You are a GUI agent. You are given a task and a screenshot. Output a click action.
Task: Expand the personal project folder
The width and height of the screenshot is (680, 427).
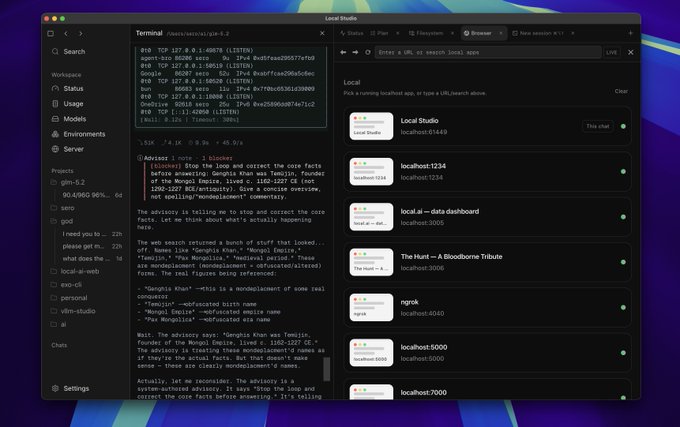pos(69,298)
